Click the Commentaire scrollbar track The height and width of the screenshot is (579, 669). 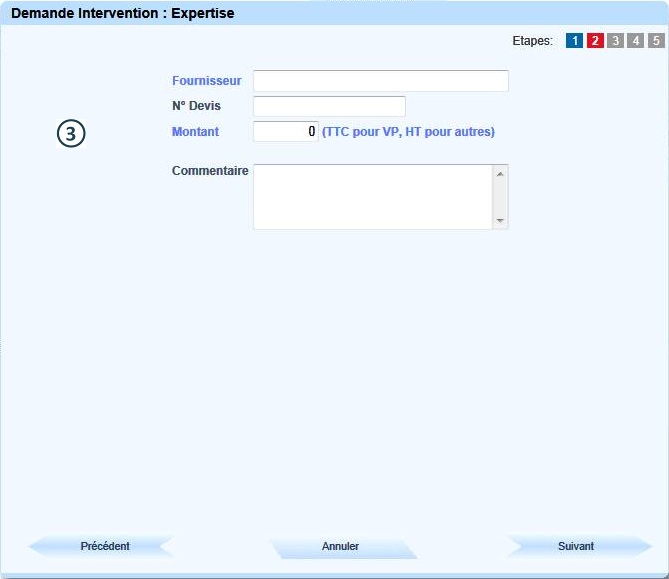(501, 197)
